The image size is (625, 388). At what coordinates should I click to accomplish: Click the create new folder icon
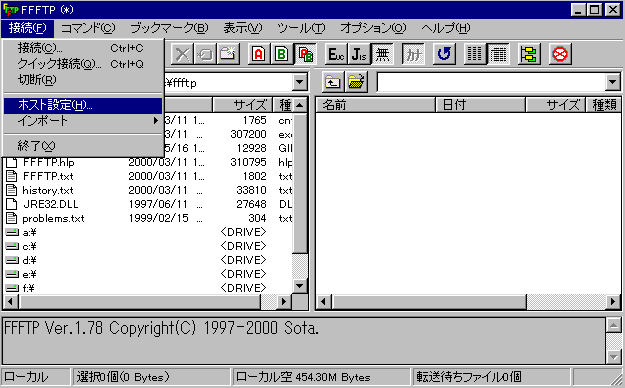tap(228, 54)
